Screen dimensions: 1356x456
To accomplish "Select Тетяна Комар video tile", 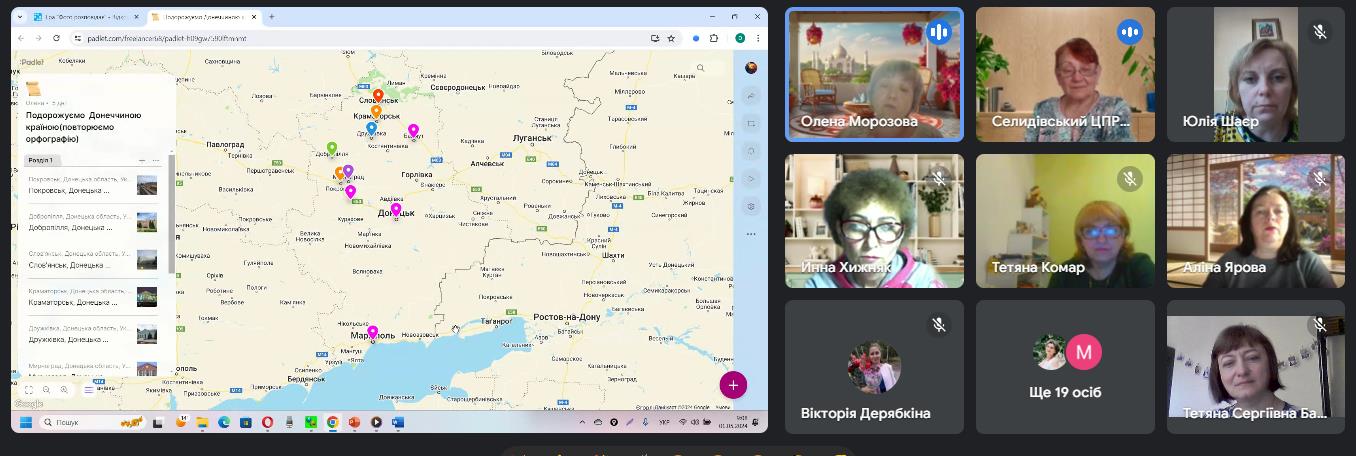I will pyautogui.click(x=1065, y=221).
